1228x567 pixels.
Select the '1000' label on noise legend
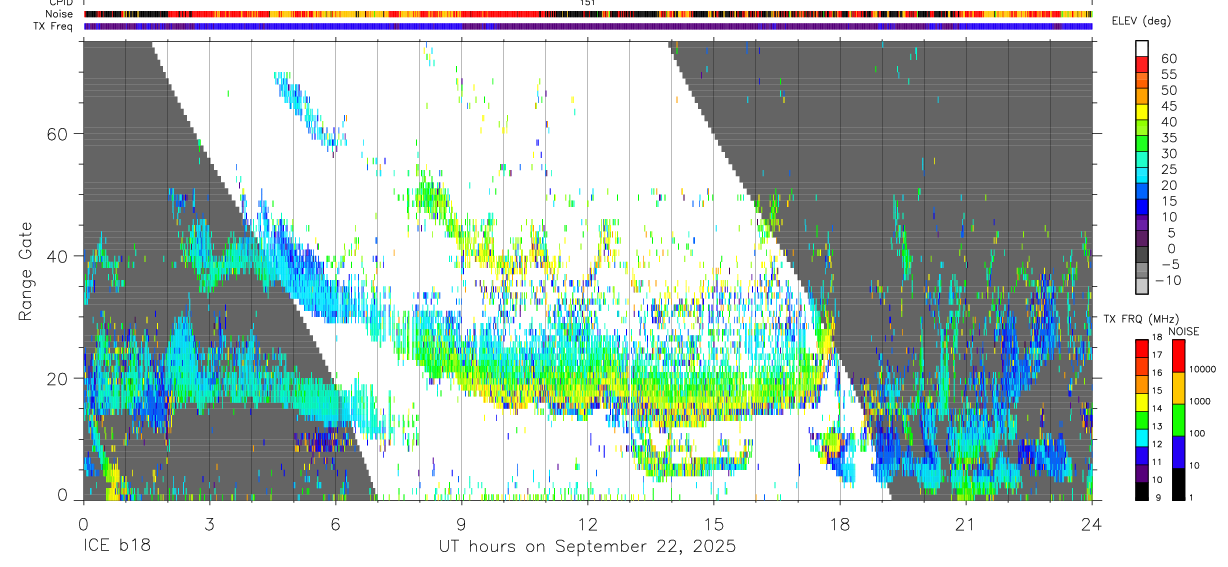coord(1201,401)
